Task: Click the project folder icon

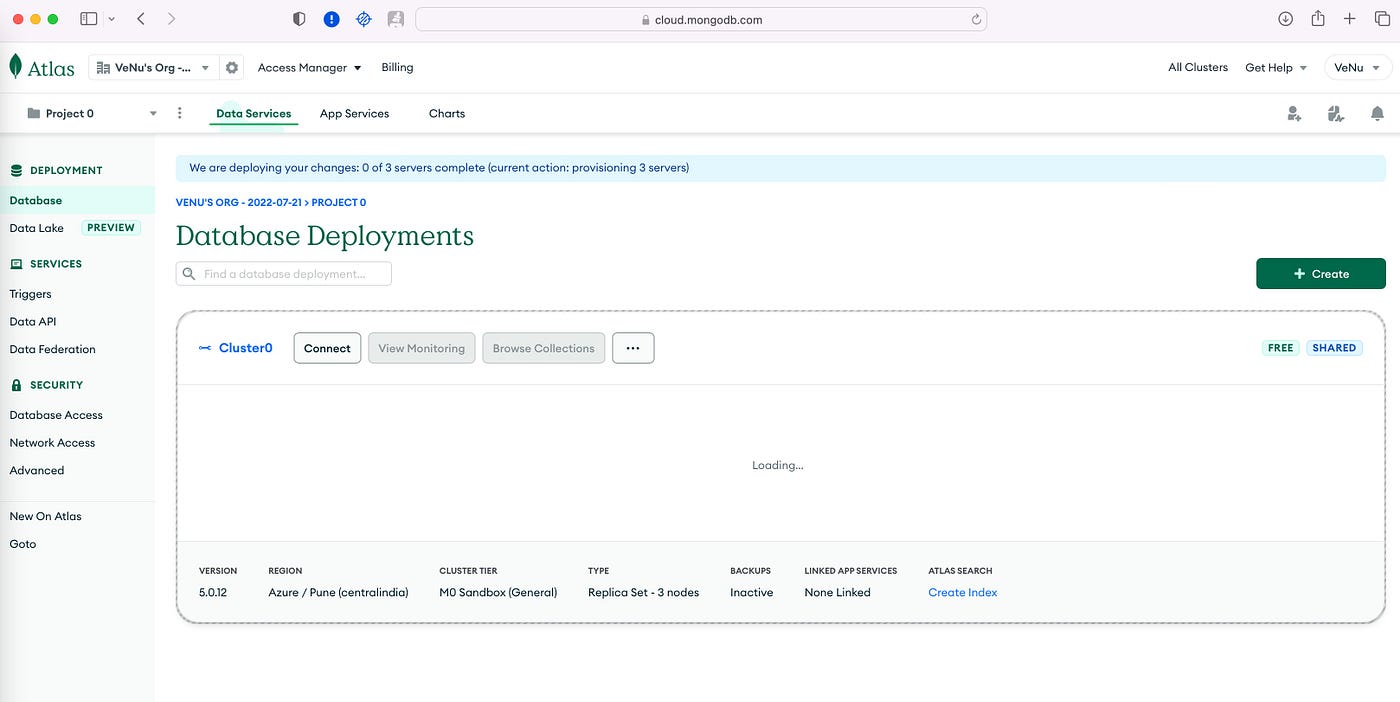Action: click(x=34, y=114)
